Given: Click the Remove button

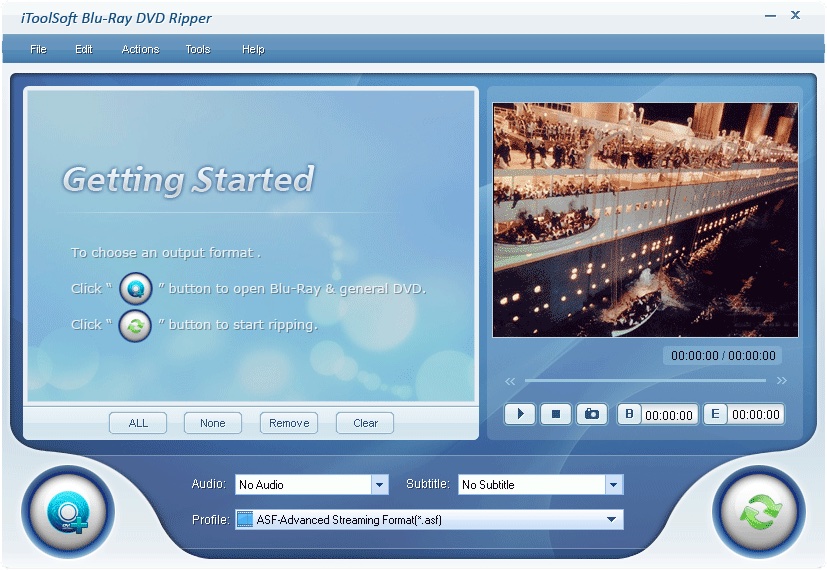Looking at the screenshot, I should tap(289, 423).
